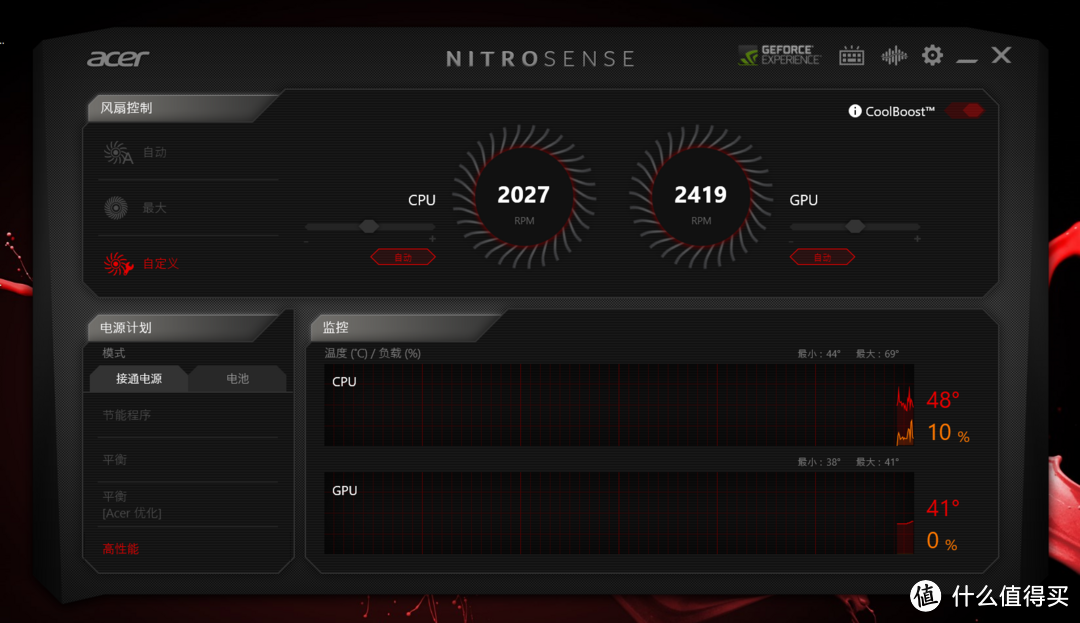Viewport: 1080px width, 623px height.
Task: Open GeForce Experience from the header
Action: click(779, 55)
